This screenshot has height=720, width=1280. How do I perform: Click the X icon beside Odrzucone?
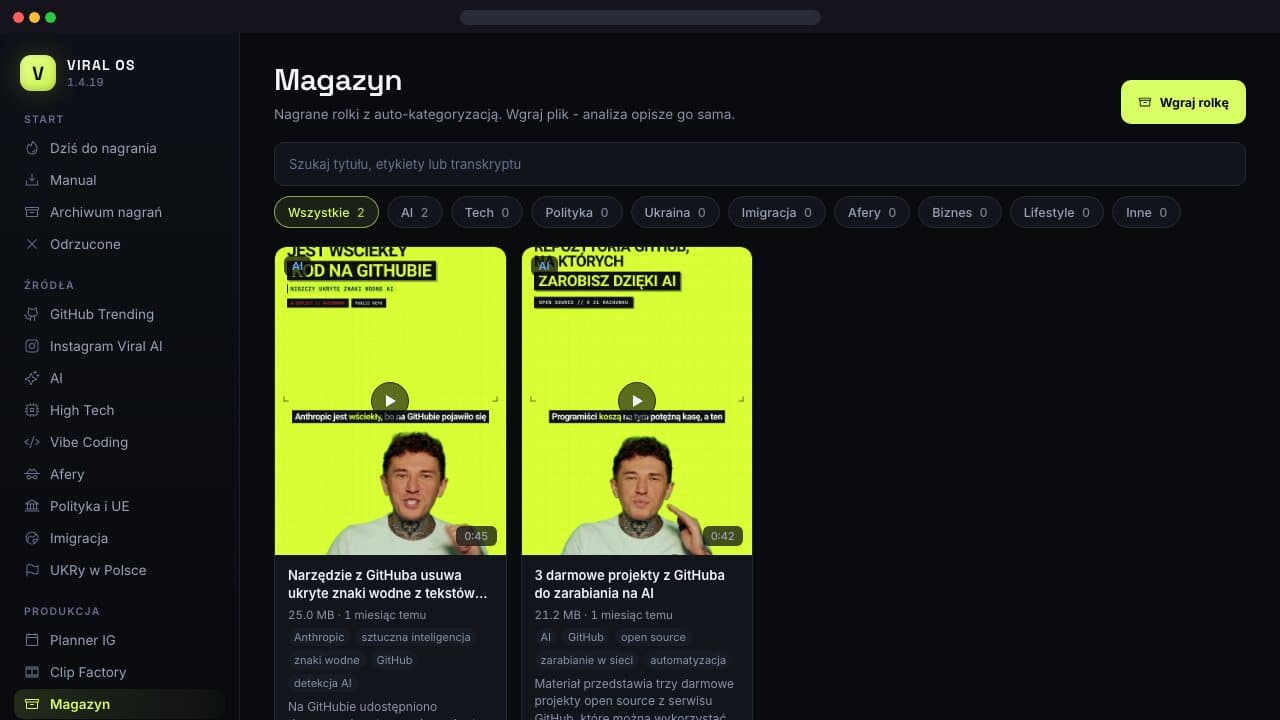(x=32, y=244)
